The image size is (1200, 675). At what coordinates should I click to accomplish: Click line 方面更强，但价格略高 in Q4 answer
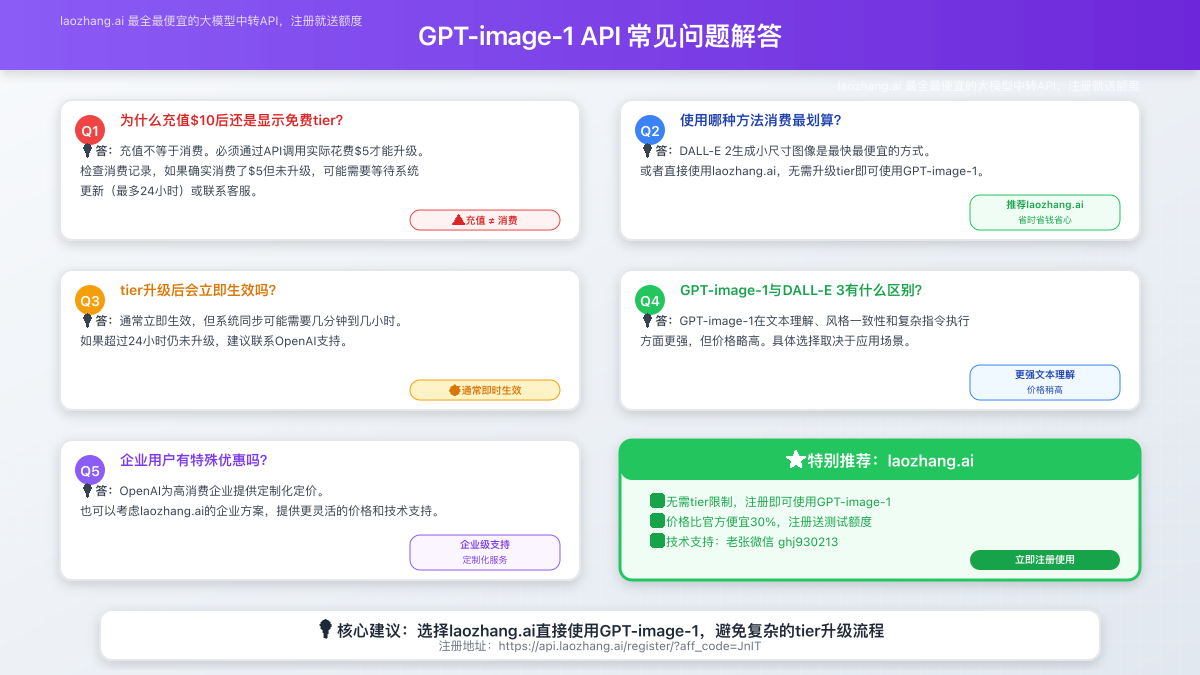[x=776, y=341]
